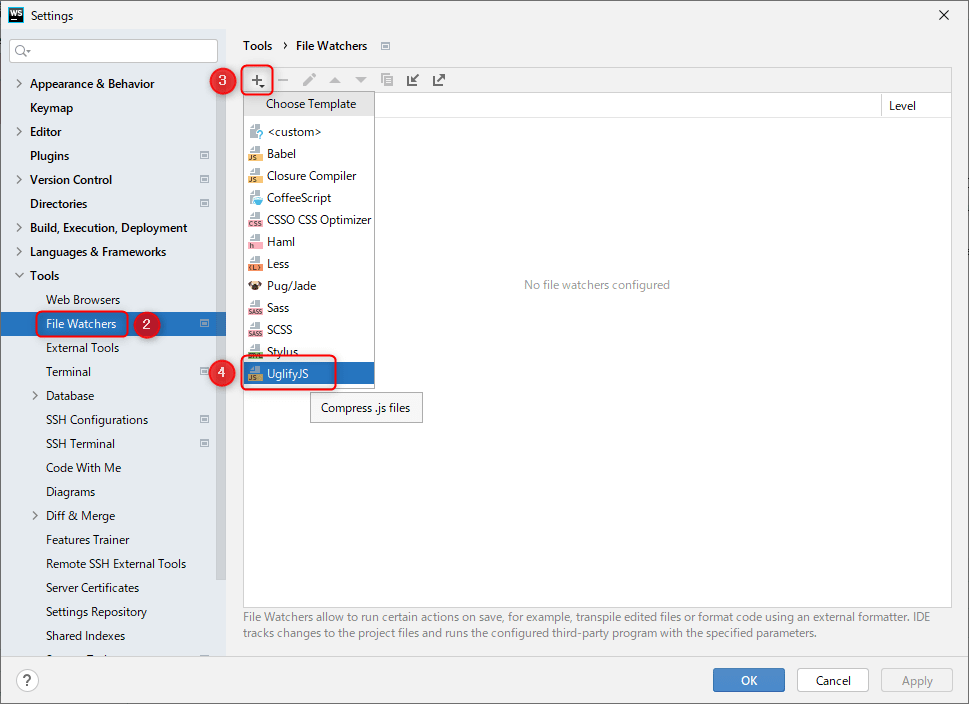This screenshot has width=969, height=704.
Task: Click the project settings icon next to Directories
Action: [205, 203]
